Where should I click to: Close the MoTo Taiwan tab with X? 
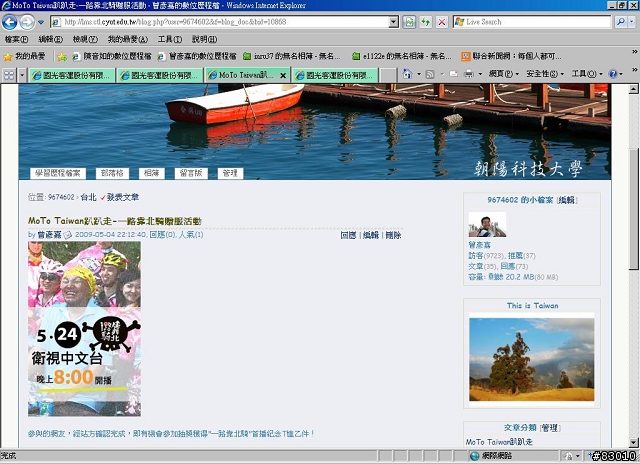click(283, 75)
